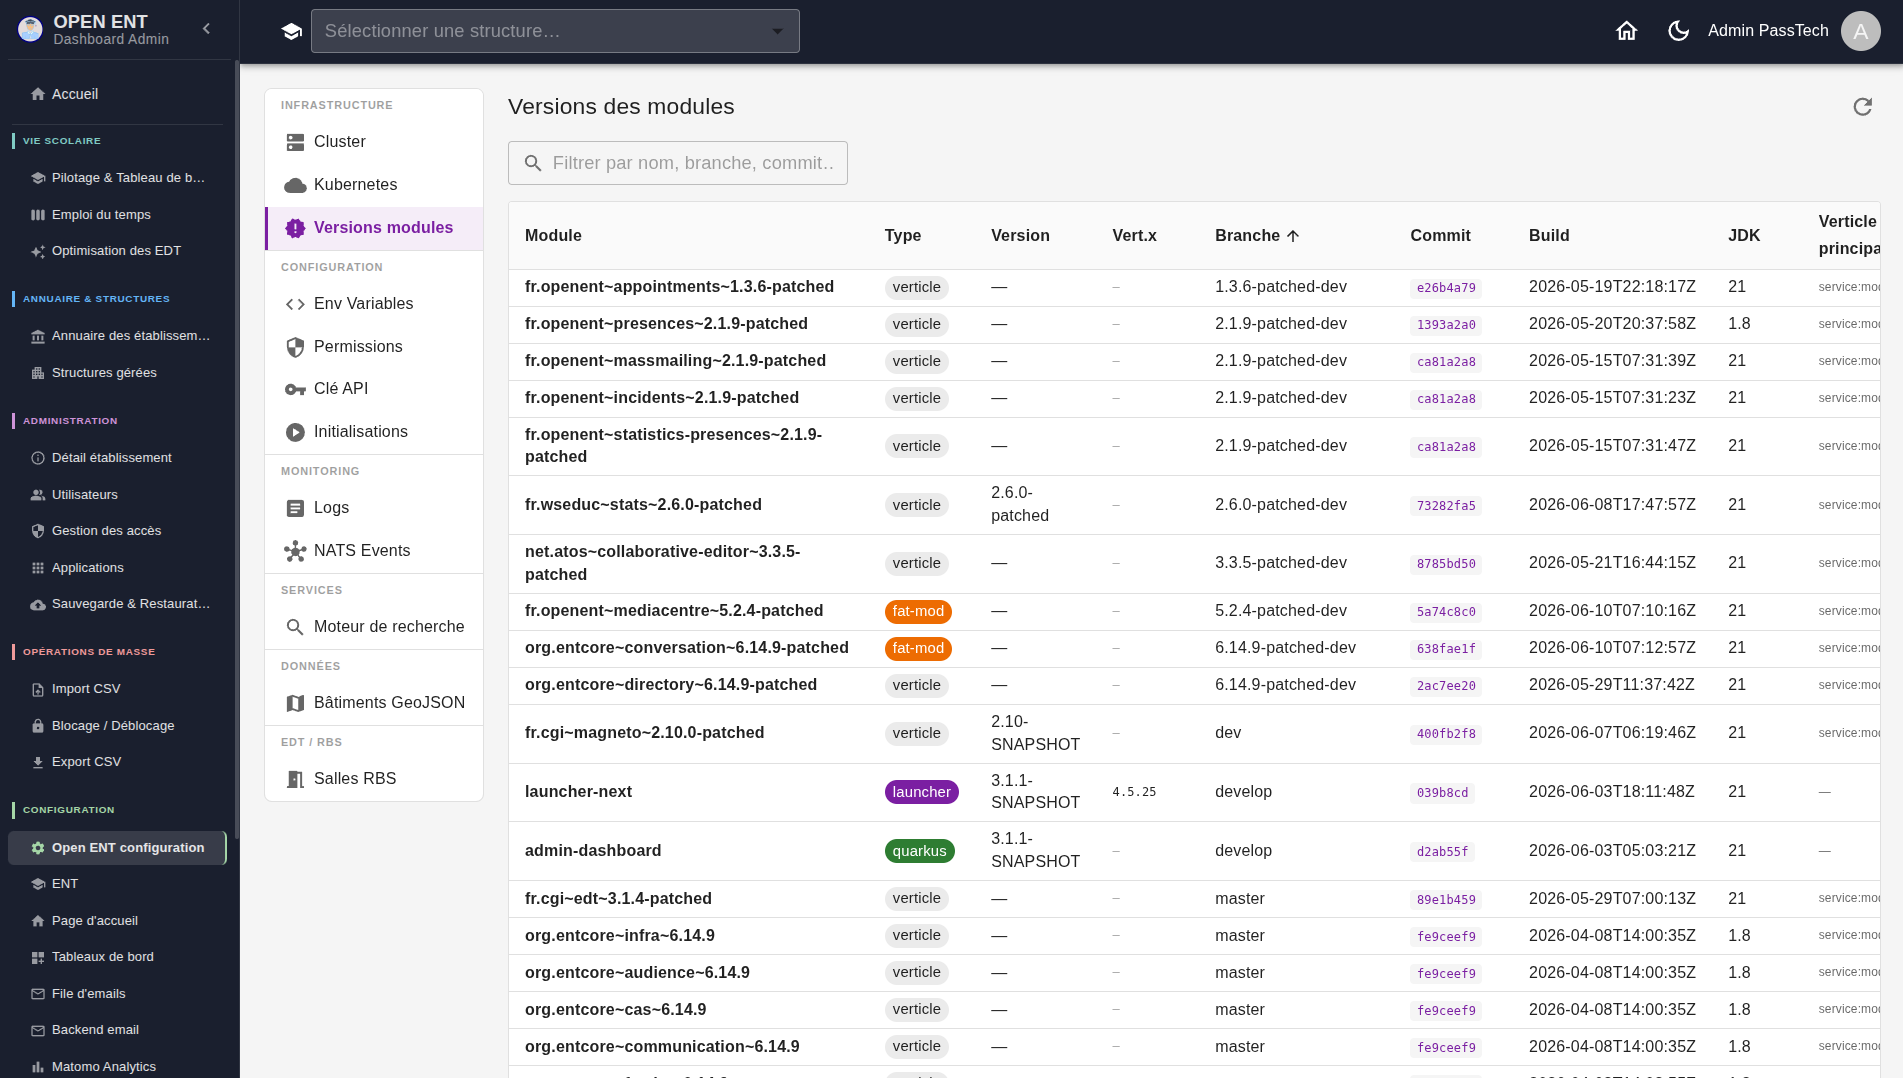Click the Import CSV file icon

tap(38, 689)
